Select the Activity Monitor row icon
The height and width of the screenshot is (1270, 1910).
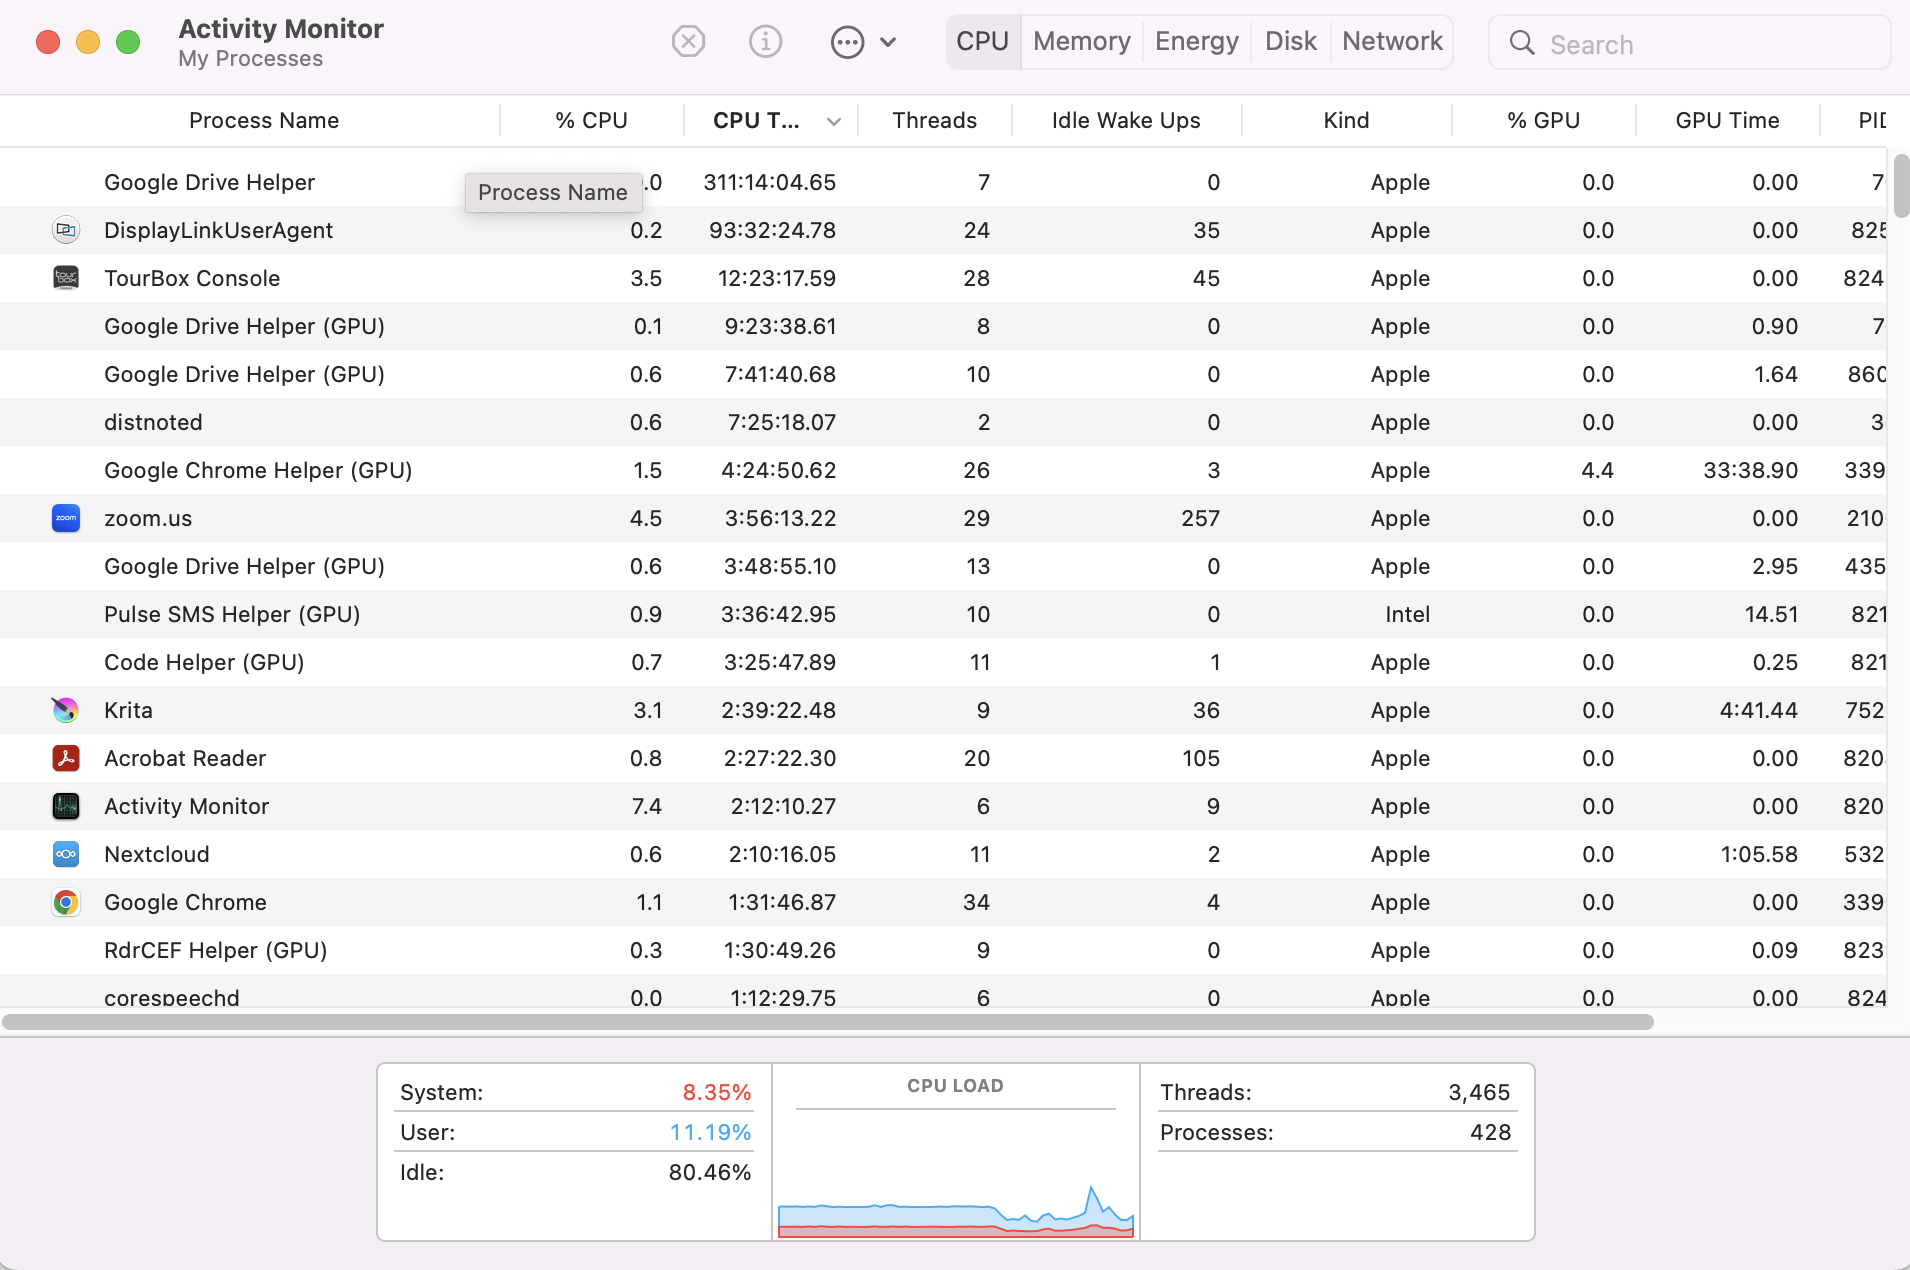(66, 806)
